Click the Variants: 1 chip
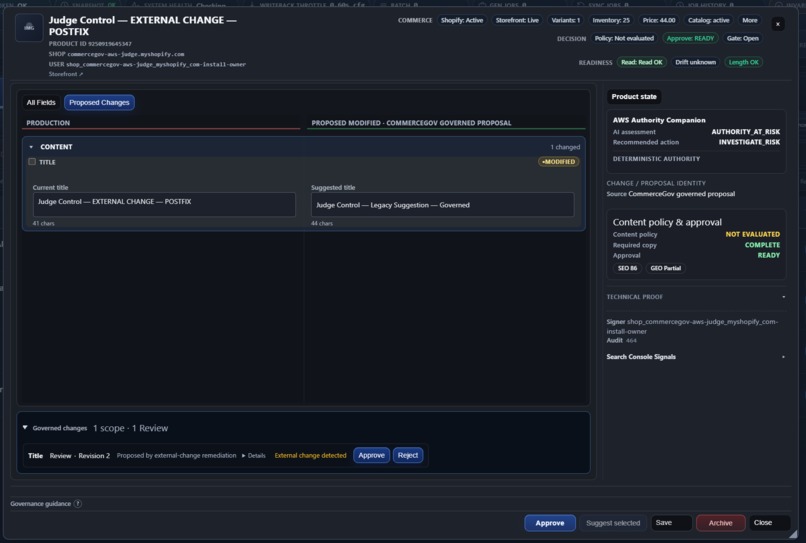 [x=565, y=21]
